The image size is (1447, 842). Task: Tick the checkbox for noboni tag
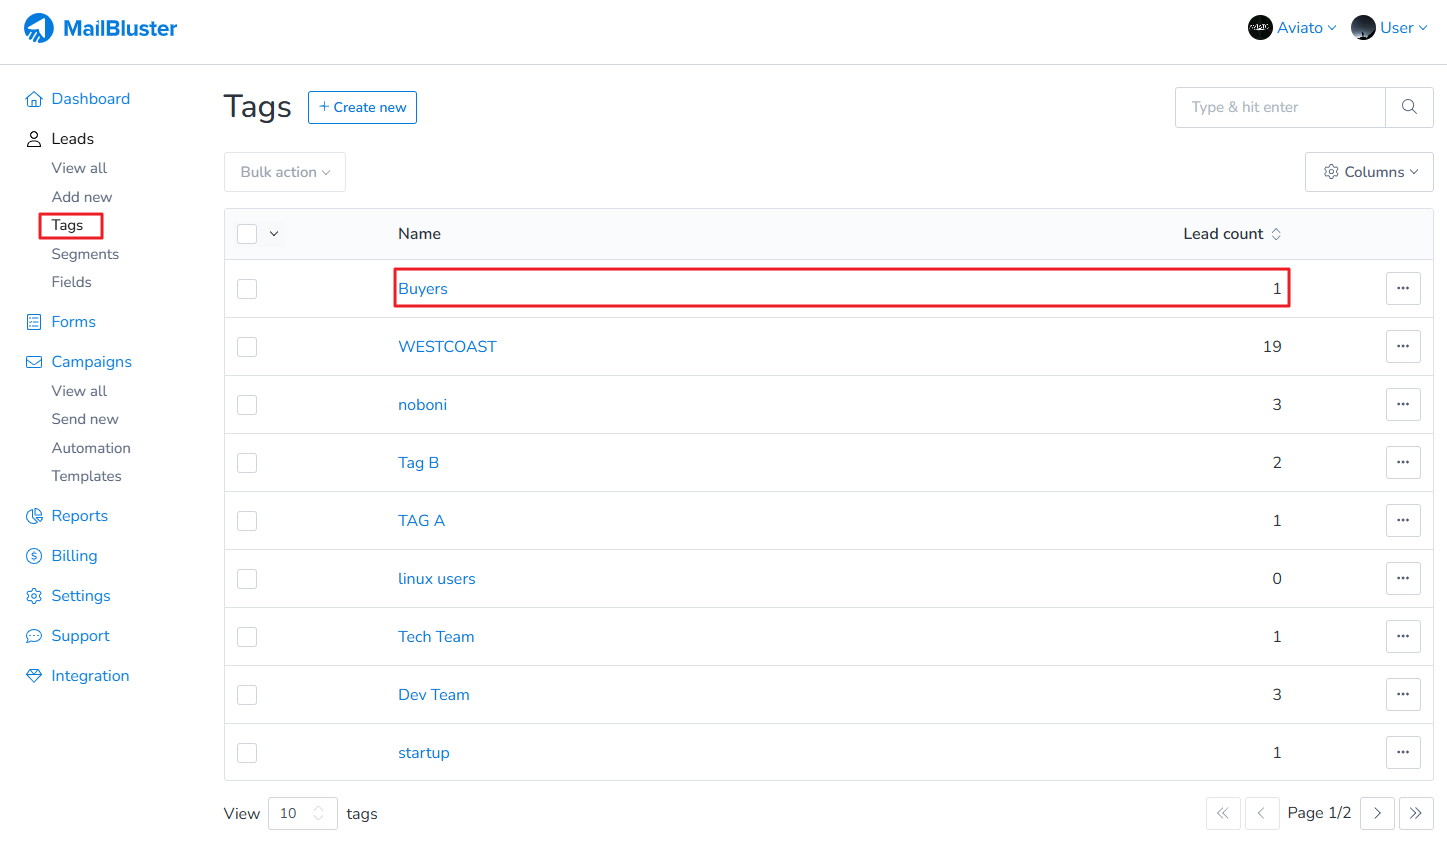[x=247, y=405]
